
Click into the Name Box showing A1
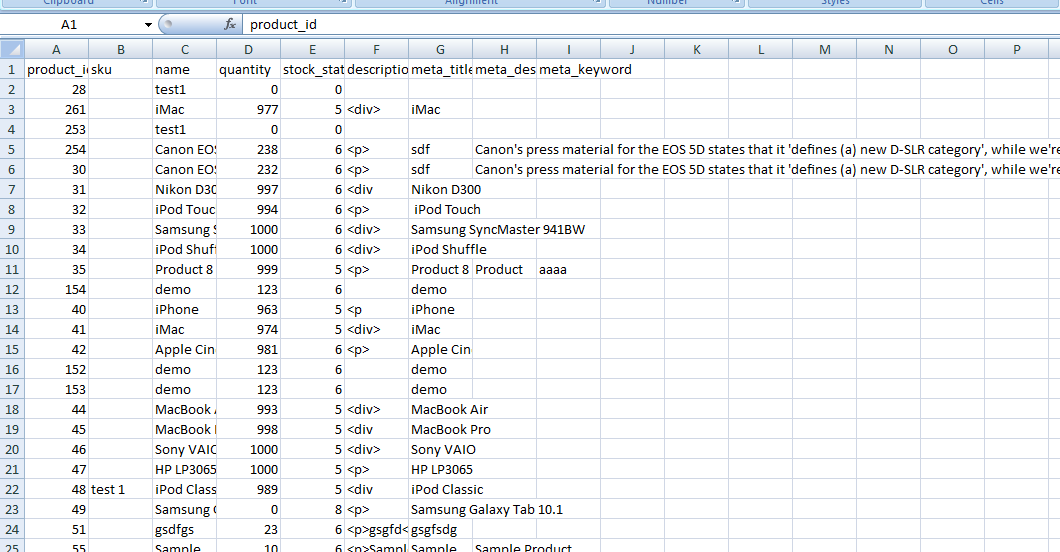click(x=69, y=25)
